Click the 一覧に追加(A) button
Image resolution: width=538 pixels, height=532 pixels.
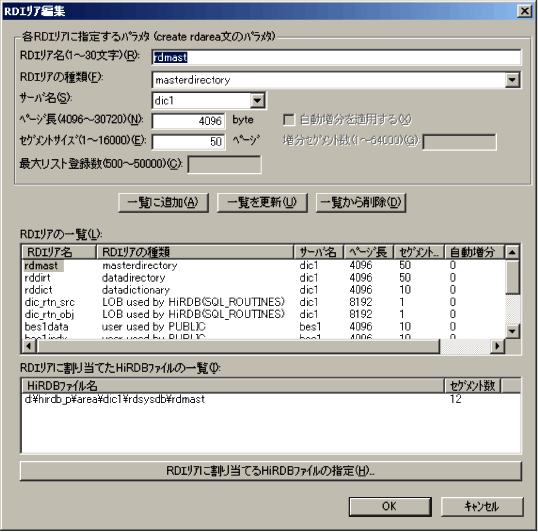point(163,202)
